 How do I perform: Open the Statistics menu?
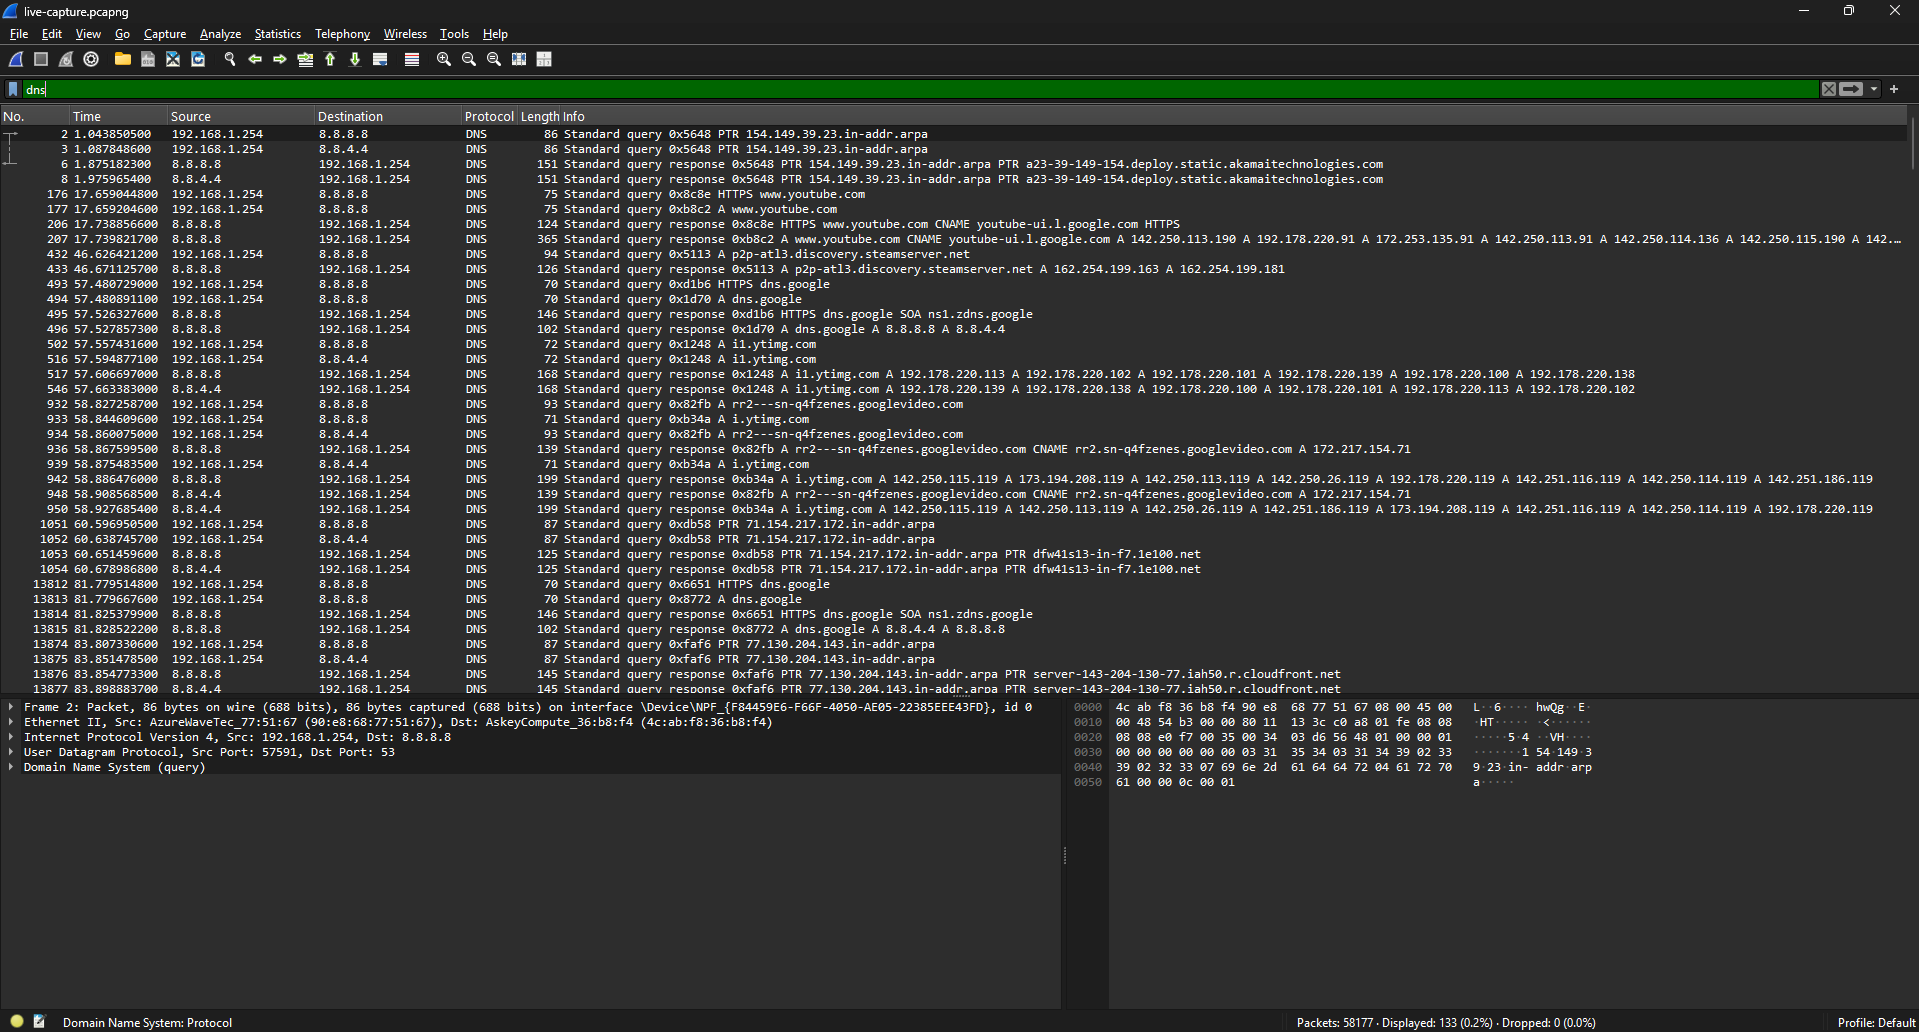click(277, 33)
